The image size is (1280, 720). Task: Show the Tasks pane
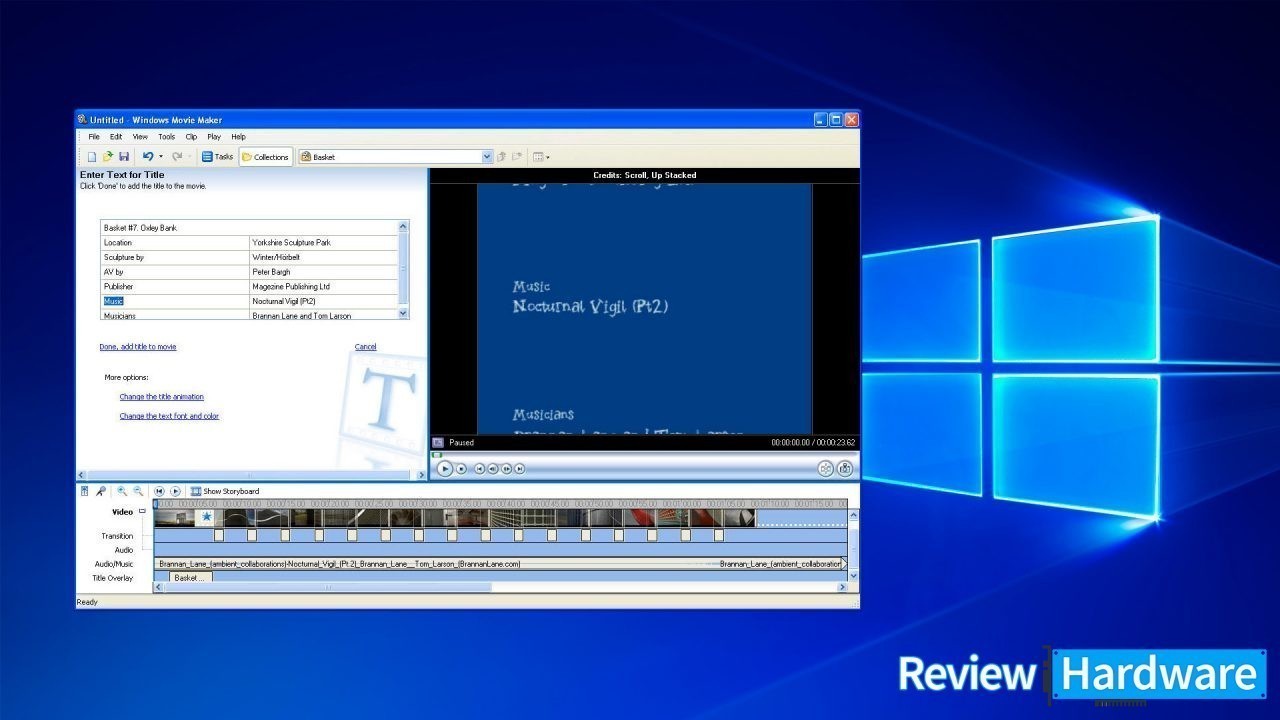[x=217, y=157]
